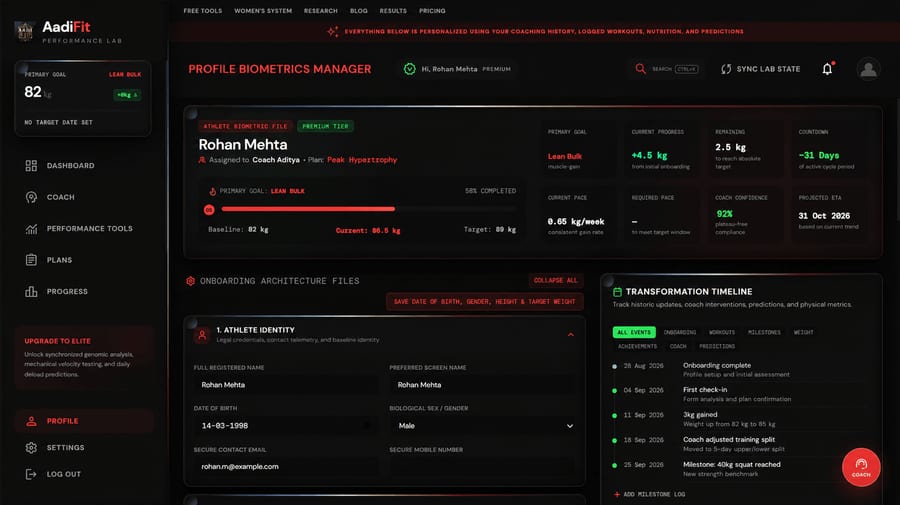Filter timeline by Coach
This screenshot has height=505, width=900.
[678, 347]
